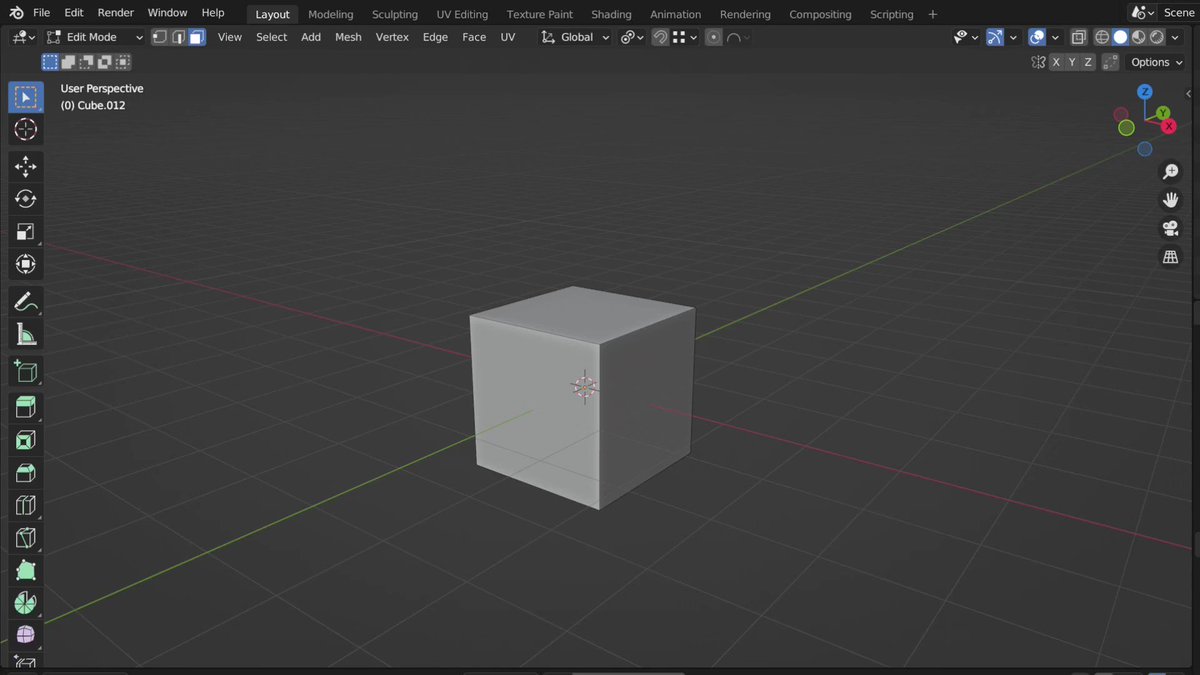Switch to wireframe viewport shading

[1102, 37]
